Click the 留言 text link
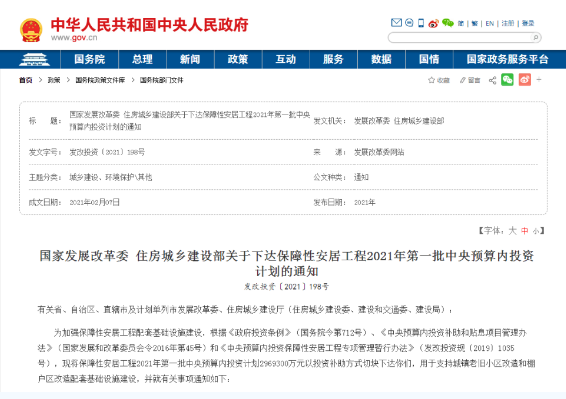The width and height of the screenshot is (566, 399). tap(474, 80)
